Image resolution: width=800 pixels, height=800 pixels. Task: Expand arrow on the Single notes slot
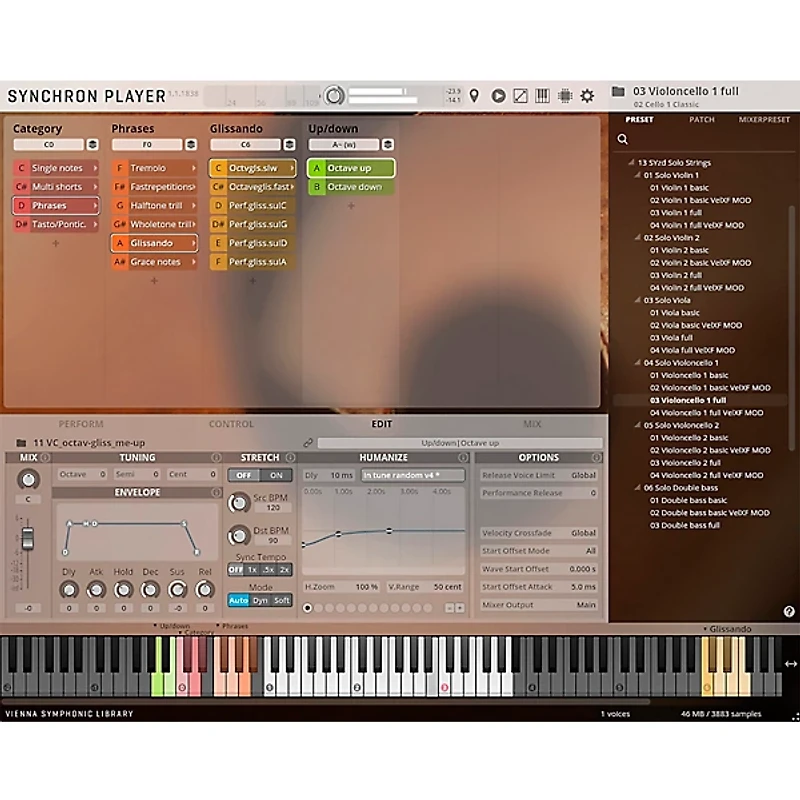pos(95,168)
